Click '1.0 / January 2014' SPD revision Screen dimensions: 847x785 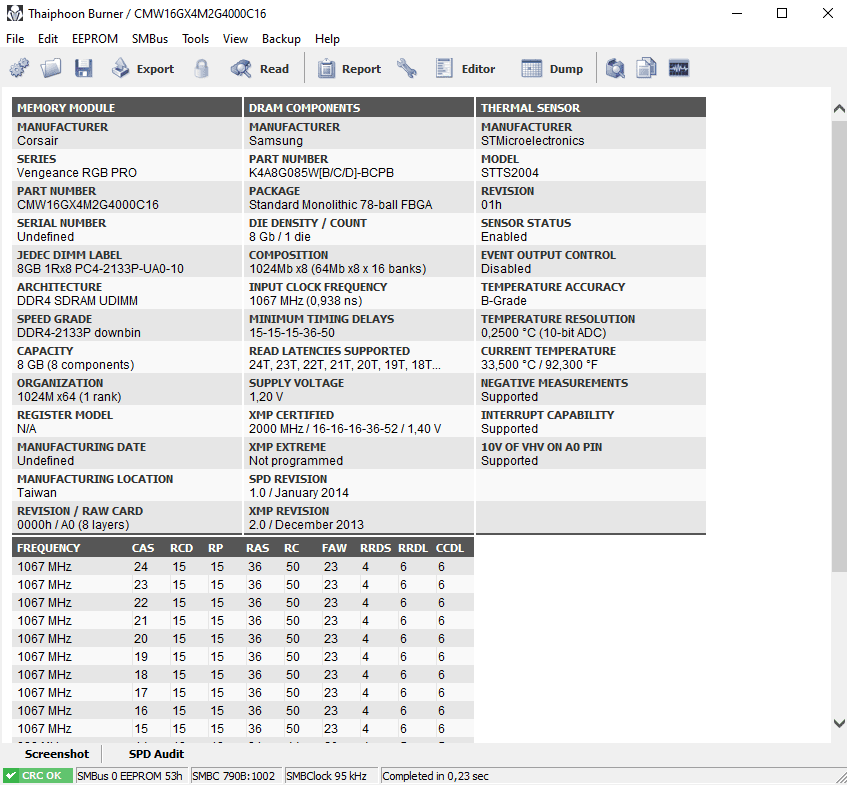(299, 493)
